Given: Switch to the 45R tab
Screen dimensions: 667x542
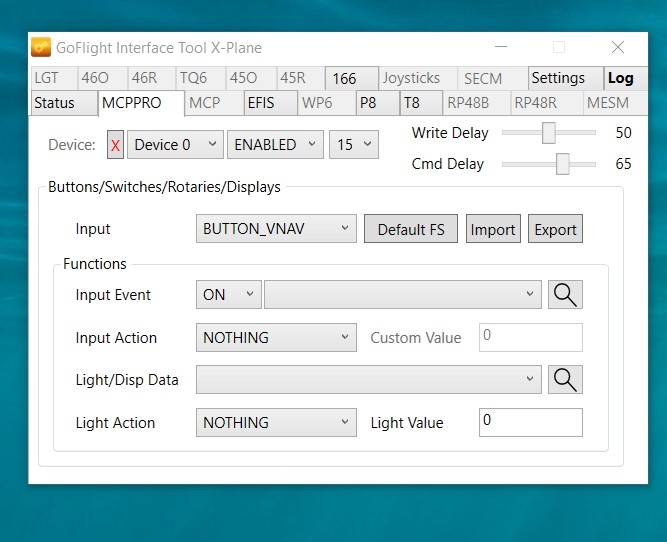Looking at the screenshot, I should point(300,78).
